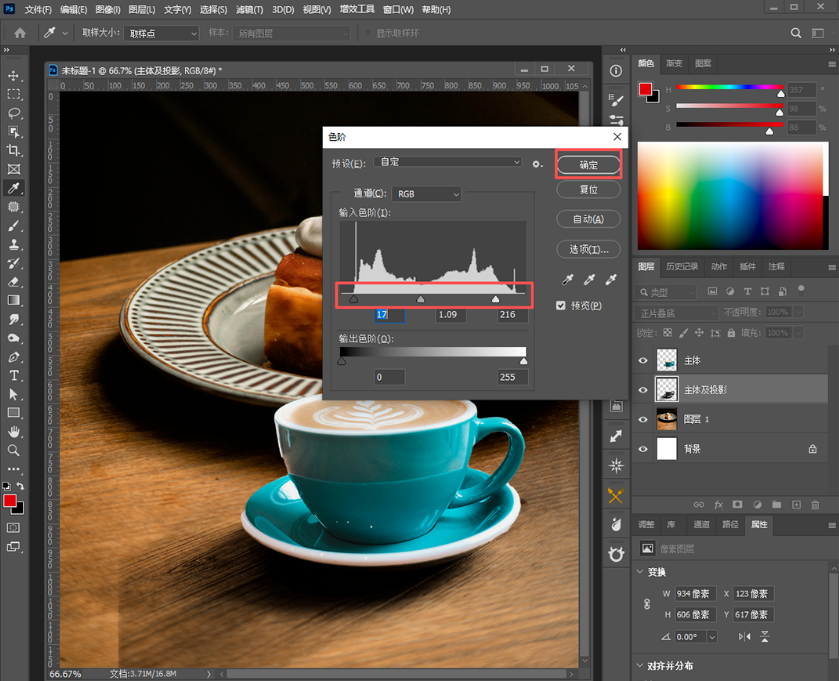Open the 预设 preset dropdown
The image size is (839, 681).
(448, 162)
